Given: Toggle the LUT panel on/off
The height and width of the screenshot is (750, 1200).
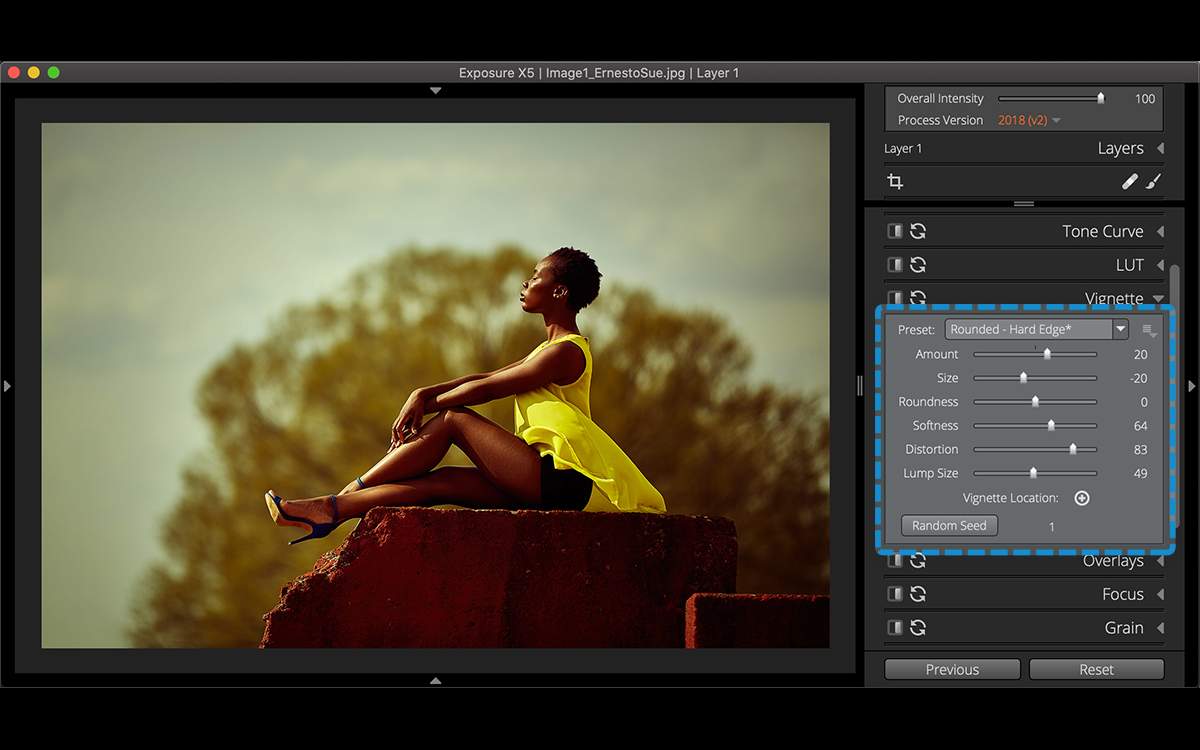Looking at the screenshot, I should (x=895, y=265).
